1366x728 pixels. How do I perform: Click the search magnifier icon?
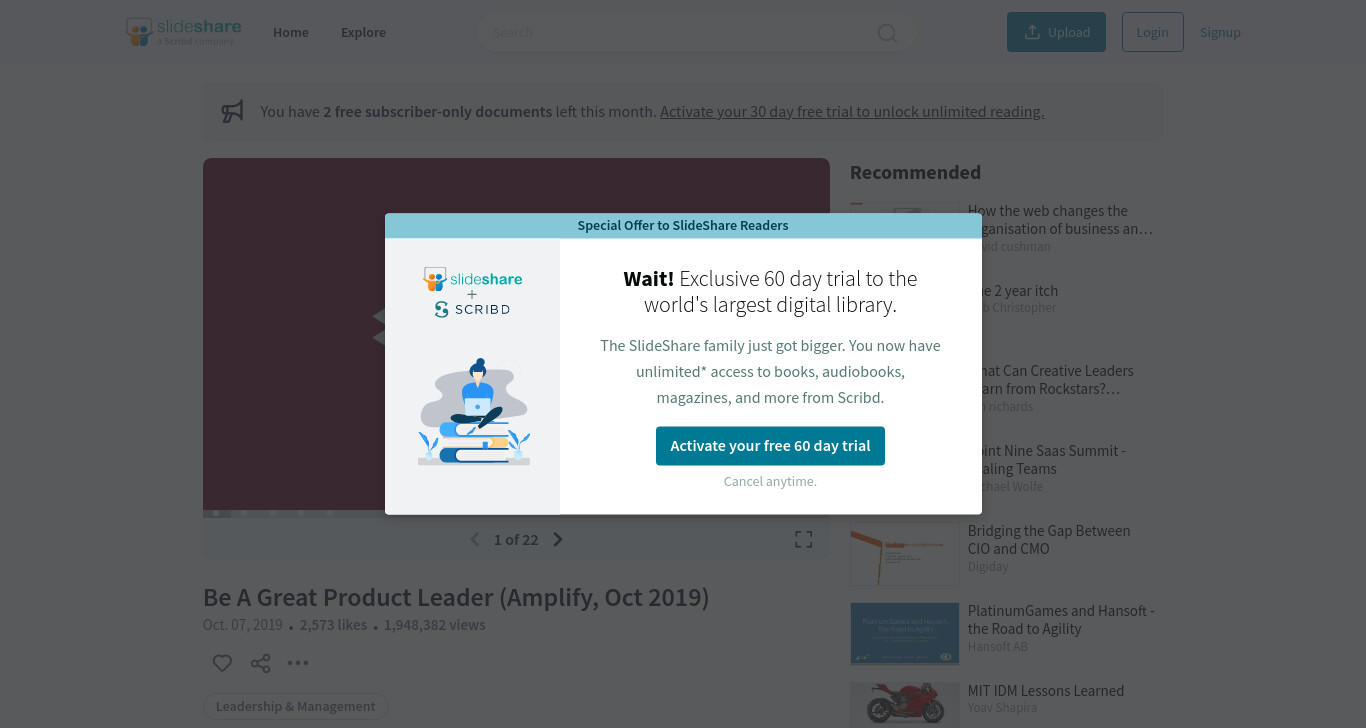887,33
